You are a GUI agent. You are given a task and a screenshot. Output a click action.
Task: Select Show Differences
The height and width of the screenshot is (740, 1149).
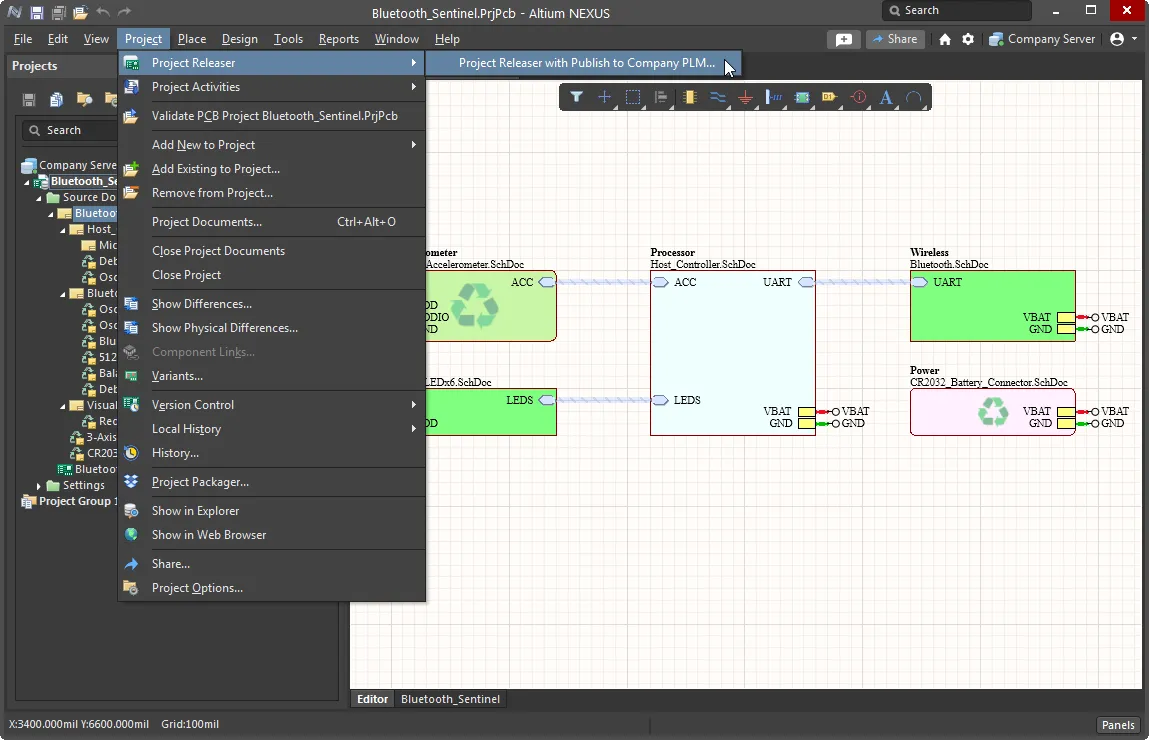(x=272, y=304)
